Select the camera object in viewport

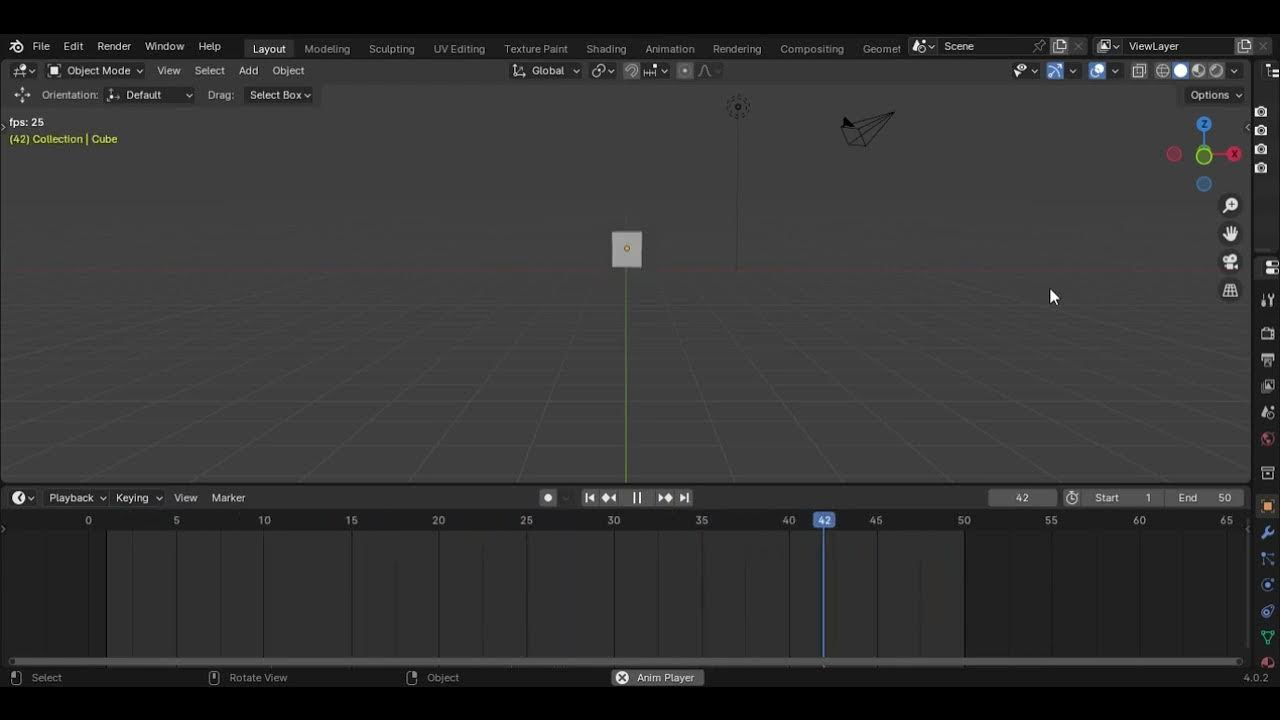[x=866, y=129]
